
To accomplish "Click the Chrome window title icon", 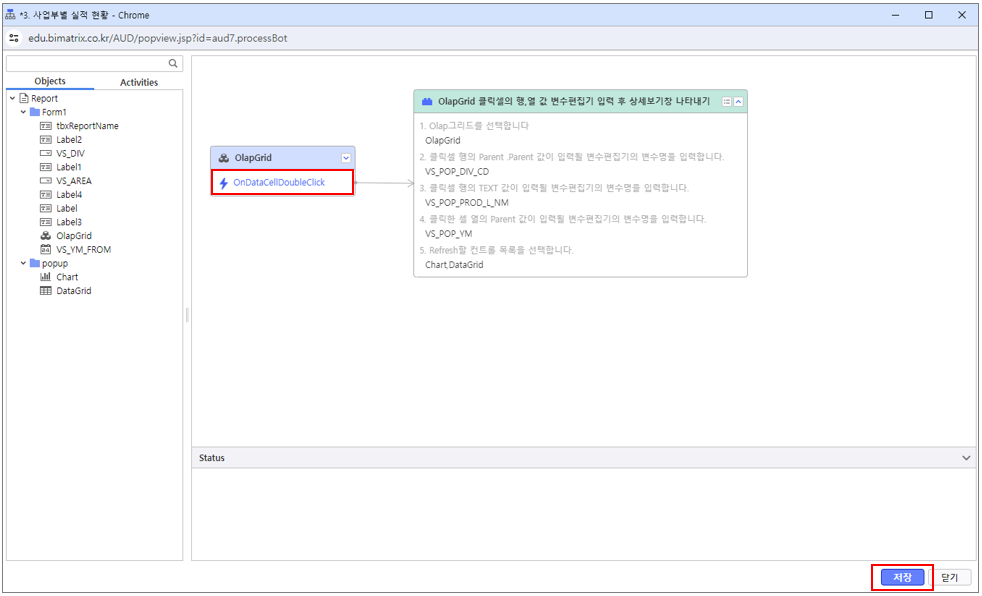I will (x=10, y=15).
